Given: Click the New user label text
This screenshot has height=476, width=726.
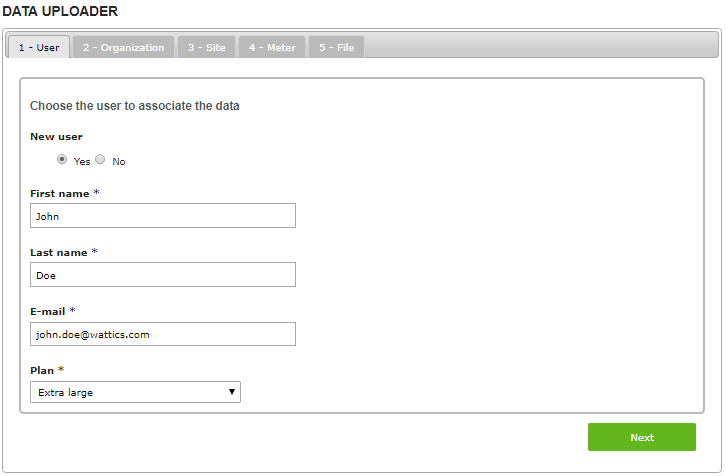Looking at the screenshot, I should 56,136.
